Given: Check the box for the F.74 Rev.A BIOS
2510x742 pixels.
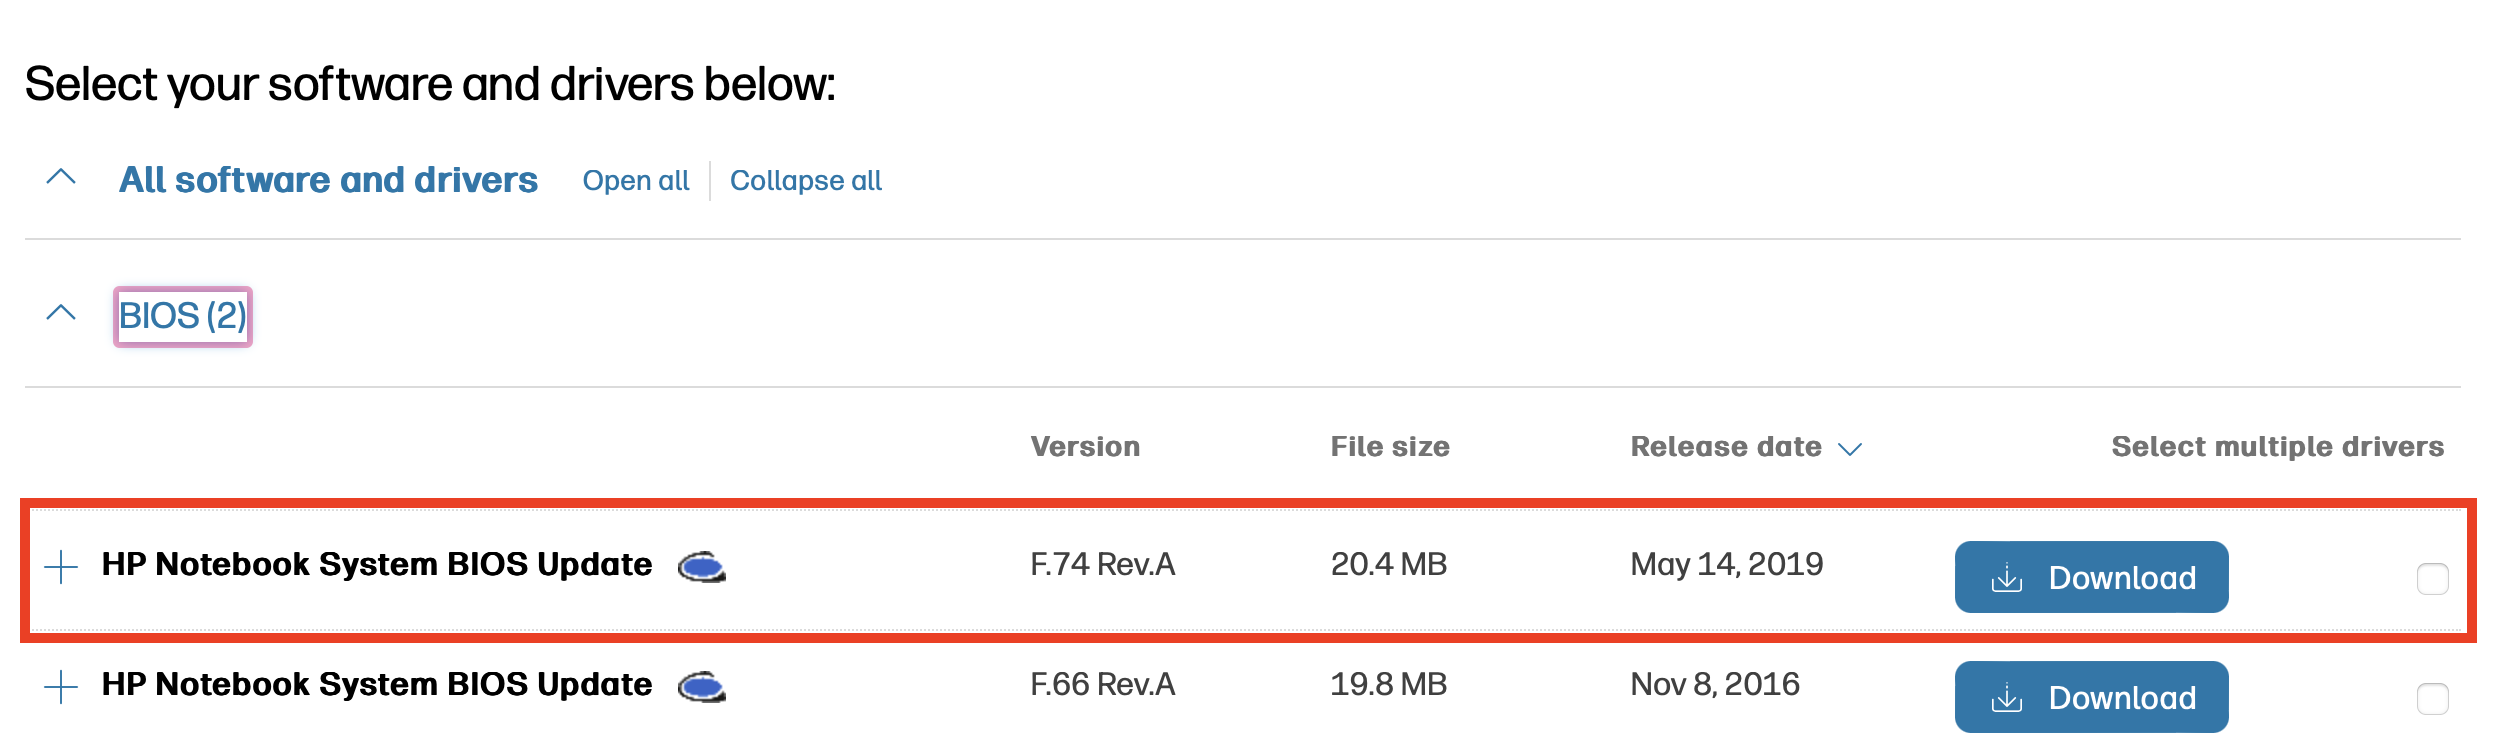Looking at the screenshot, I should pyautogui.click(x=2432, y=579).
